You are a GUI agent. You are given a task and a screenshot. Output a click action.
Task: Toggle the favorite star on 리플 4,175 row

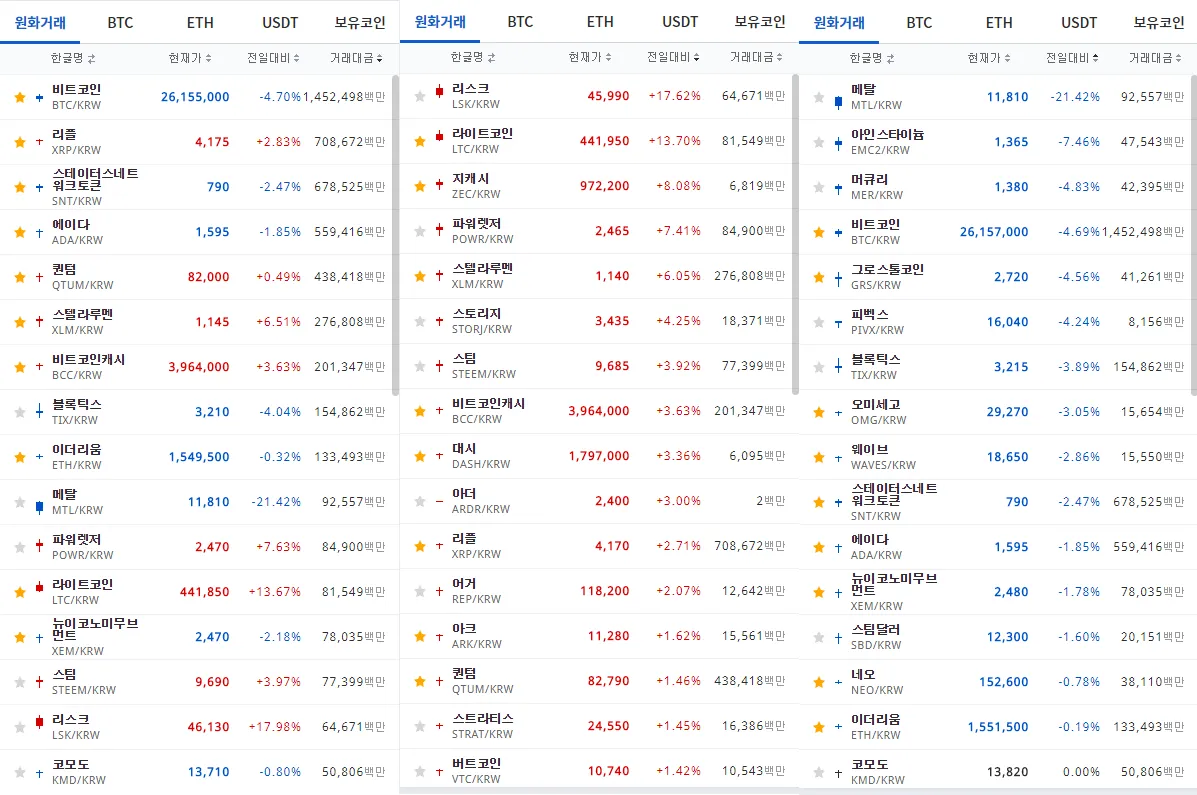(x=20, y=142)
